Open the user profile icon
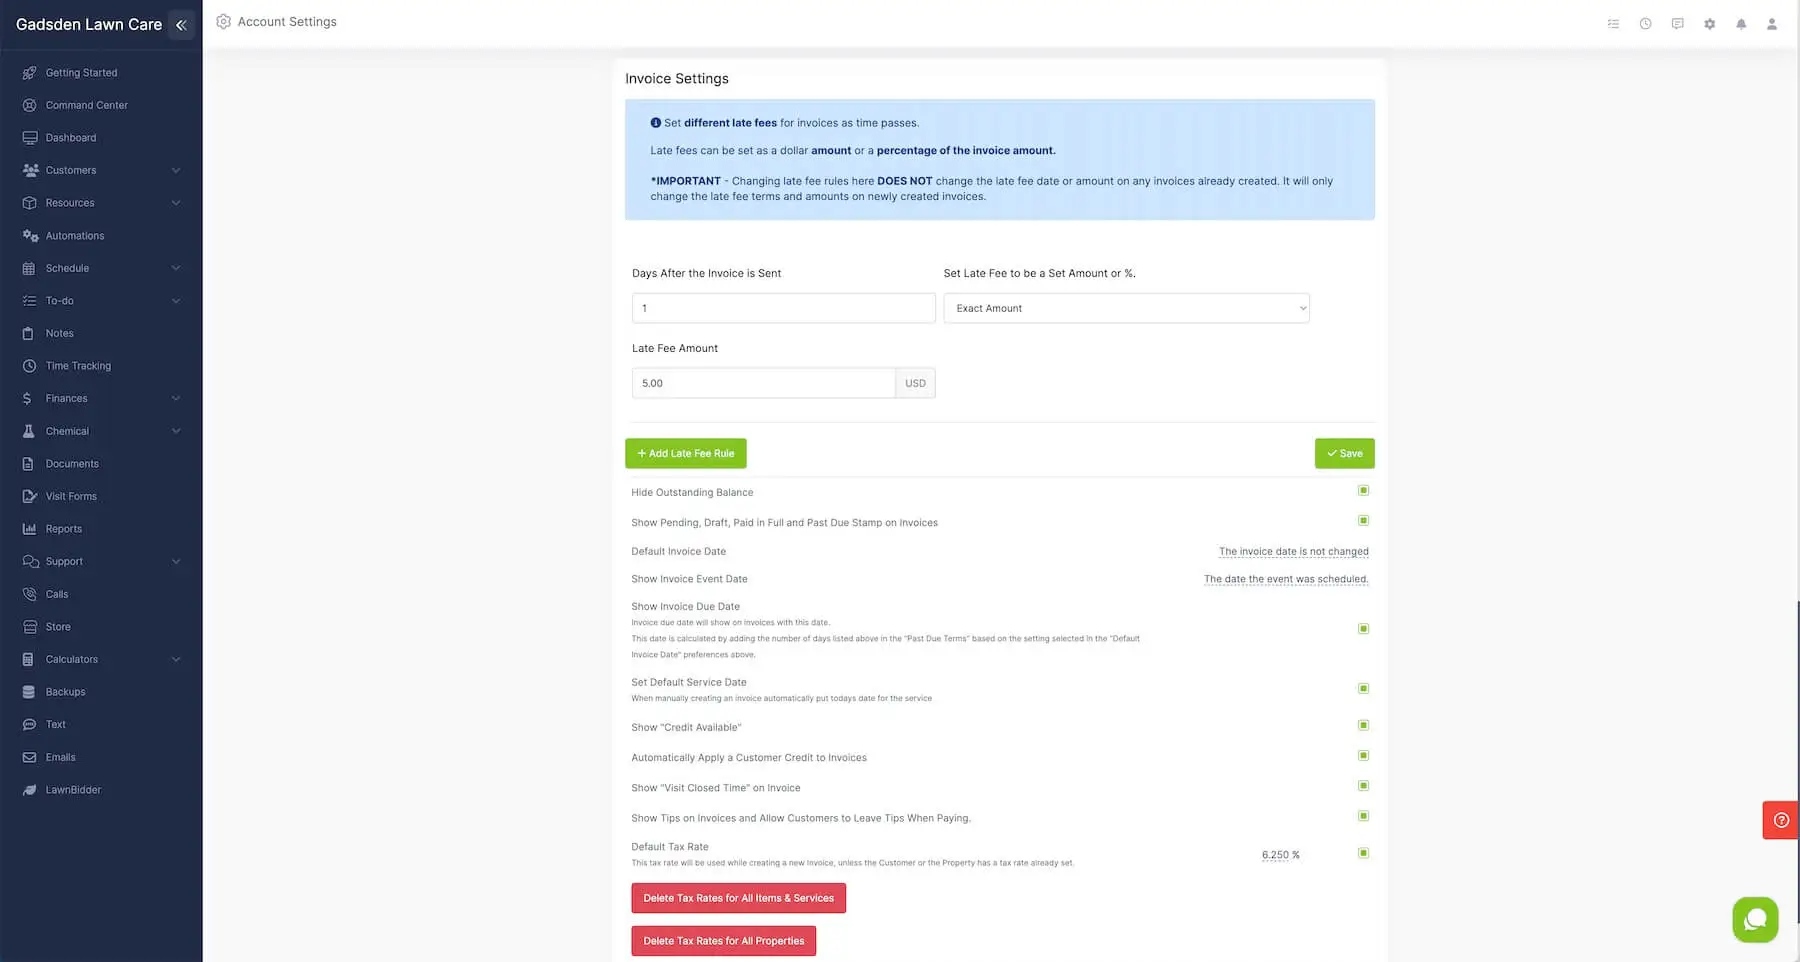The width and height of the screenshot is (1800, 962). click(1771, 24)
